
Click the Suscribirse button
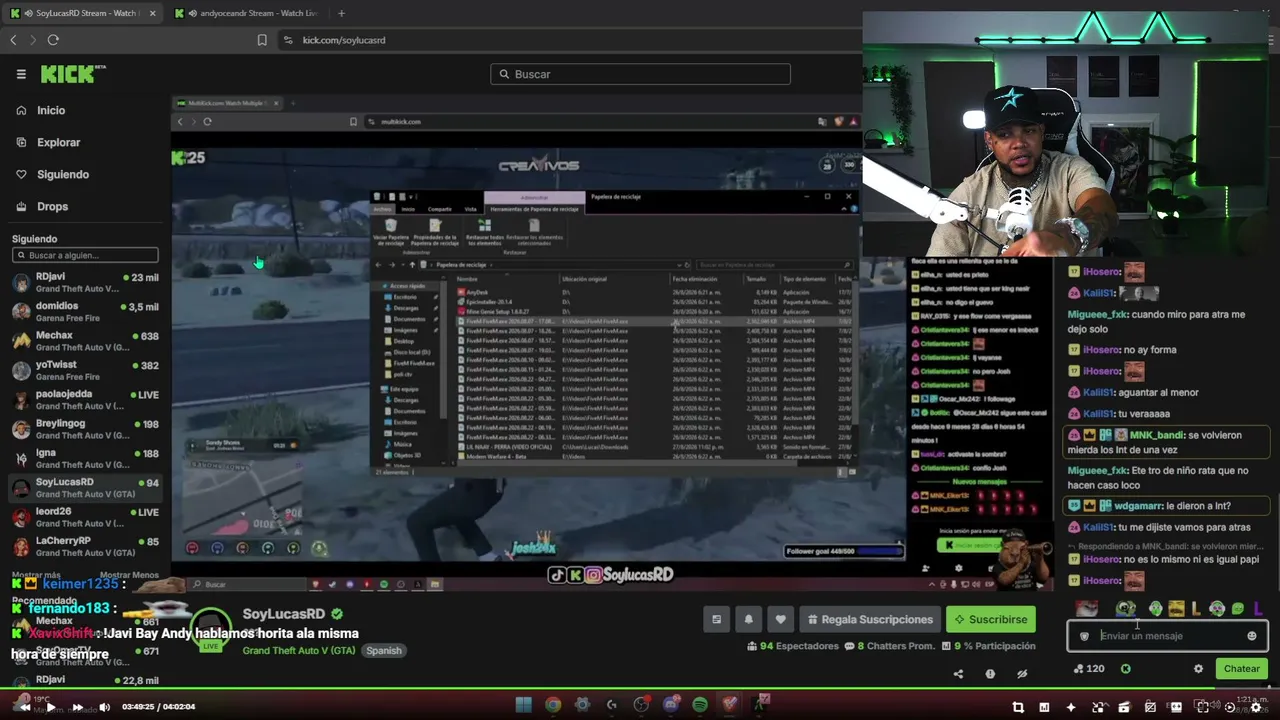[x=991, y=619]
